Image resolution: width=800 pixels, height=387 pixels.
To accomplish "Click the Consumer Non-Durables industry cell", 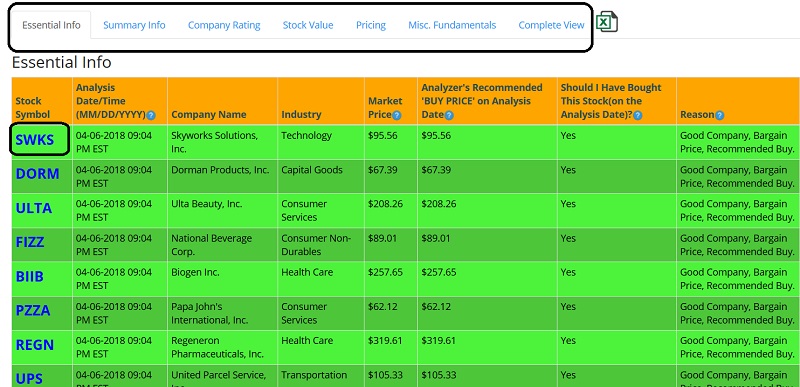I will tap(321, 245).
